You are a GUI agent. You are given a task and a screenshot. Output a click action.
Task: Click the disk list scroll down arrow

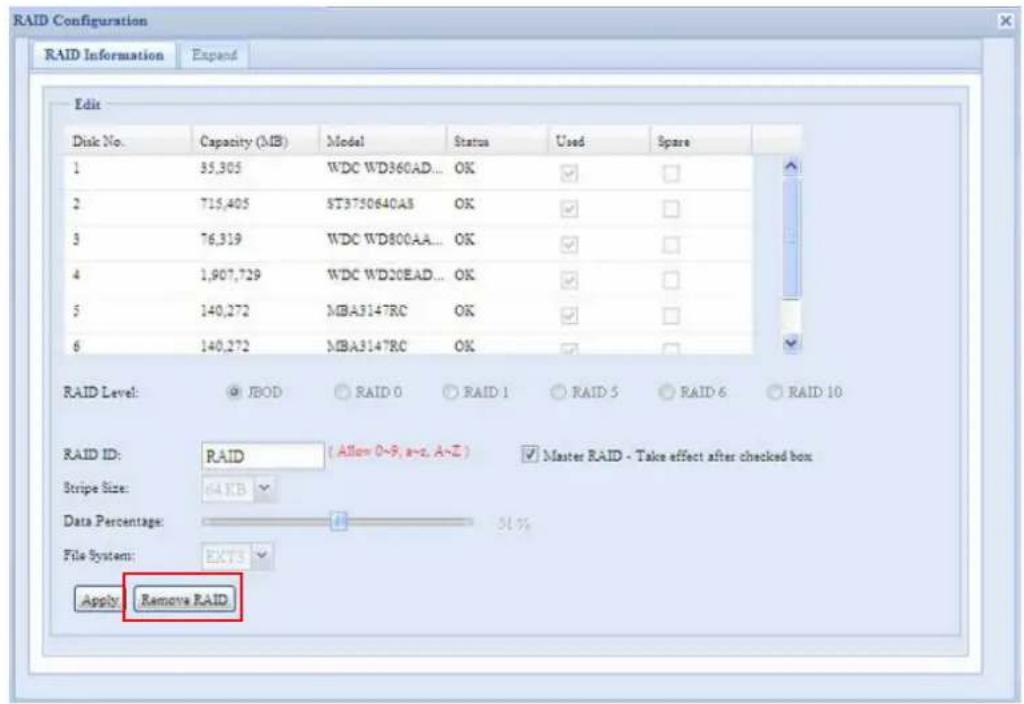[791, 343]
